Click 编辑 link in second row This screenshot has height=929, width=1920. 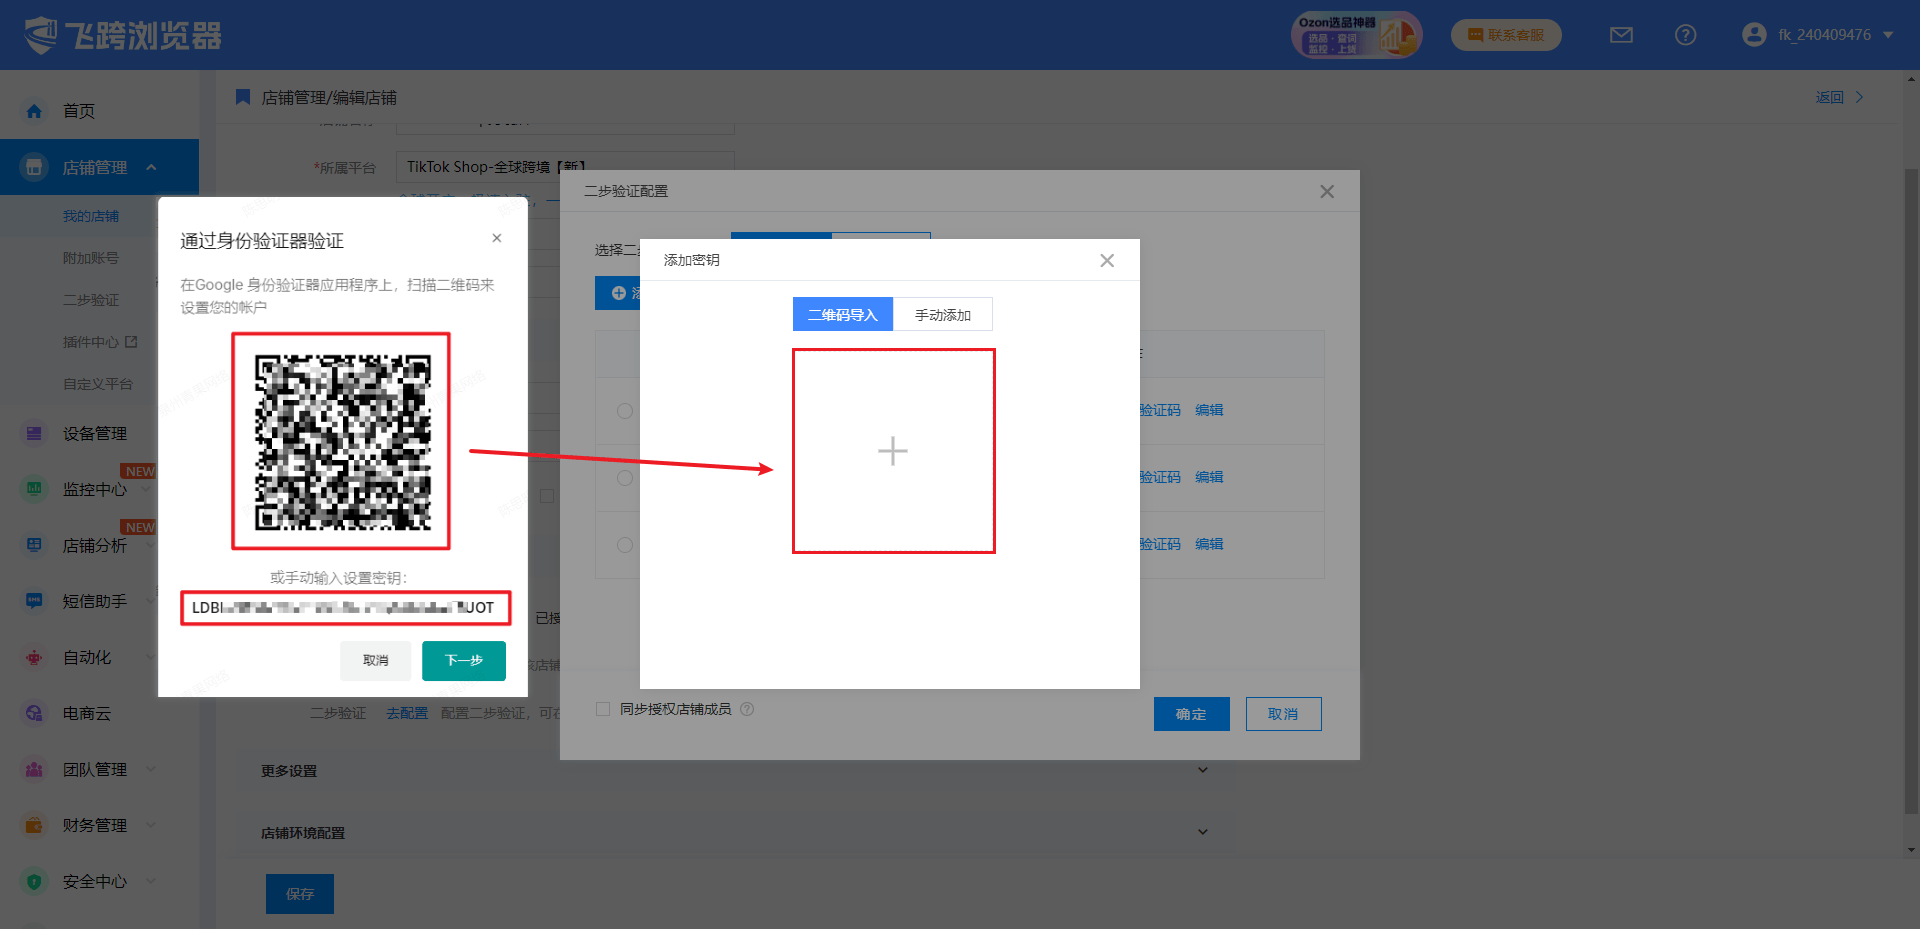click(1209, 477)
